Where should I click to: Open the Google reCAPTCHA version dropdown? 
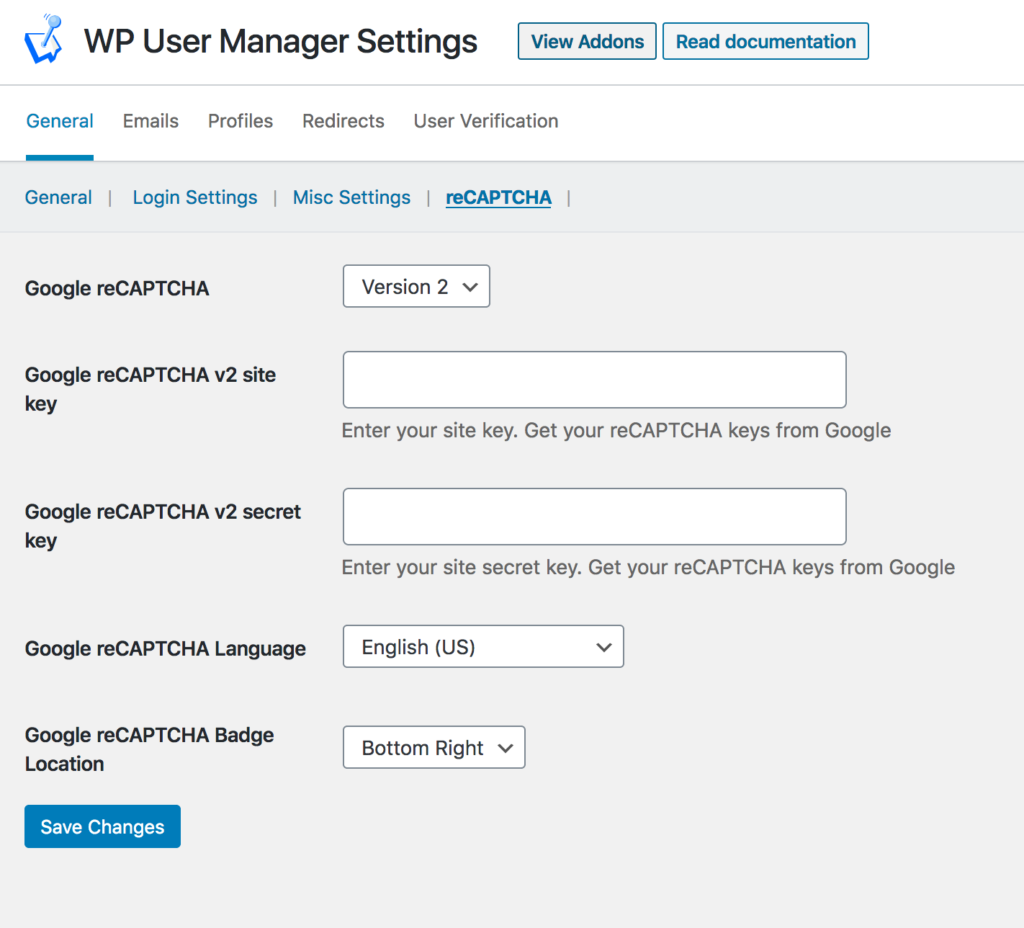(416, 286)
